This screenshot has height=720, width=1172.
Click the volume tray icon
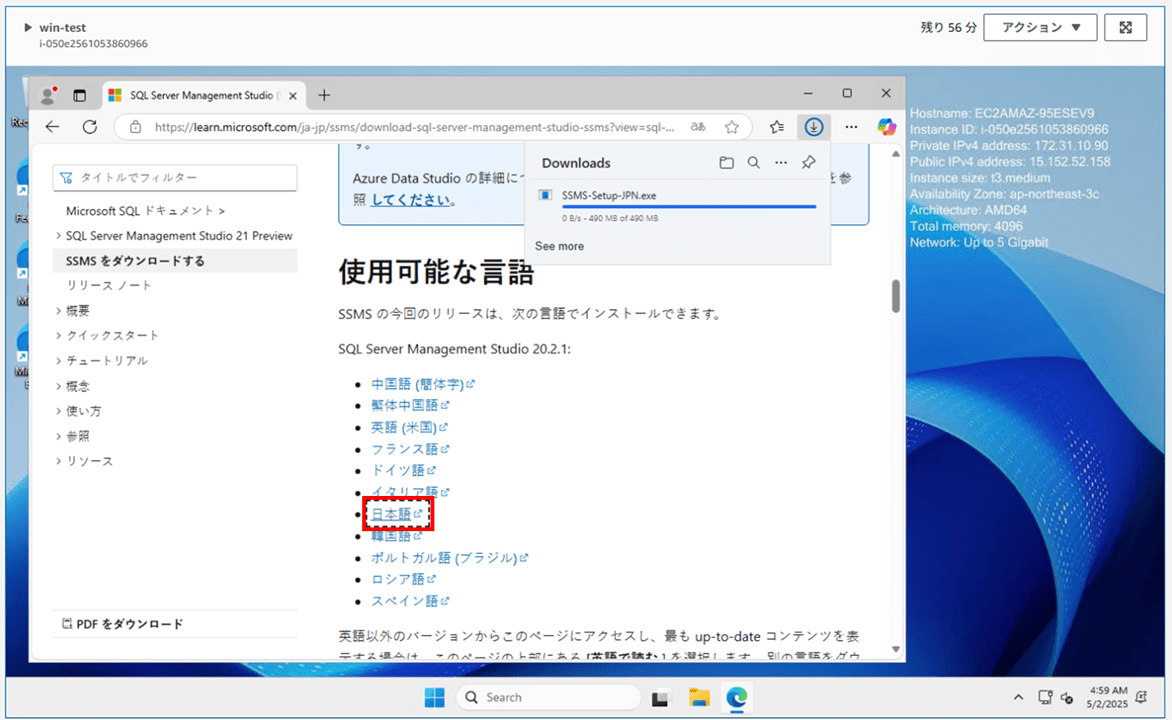pos(1067,698)
